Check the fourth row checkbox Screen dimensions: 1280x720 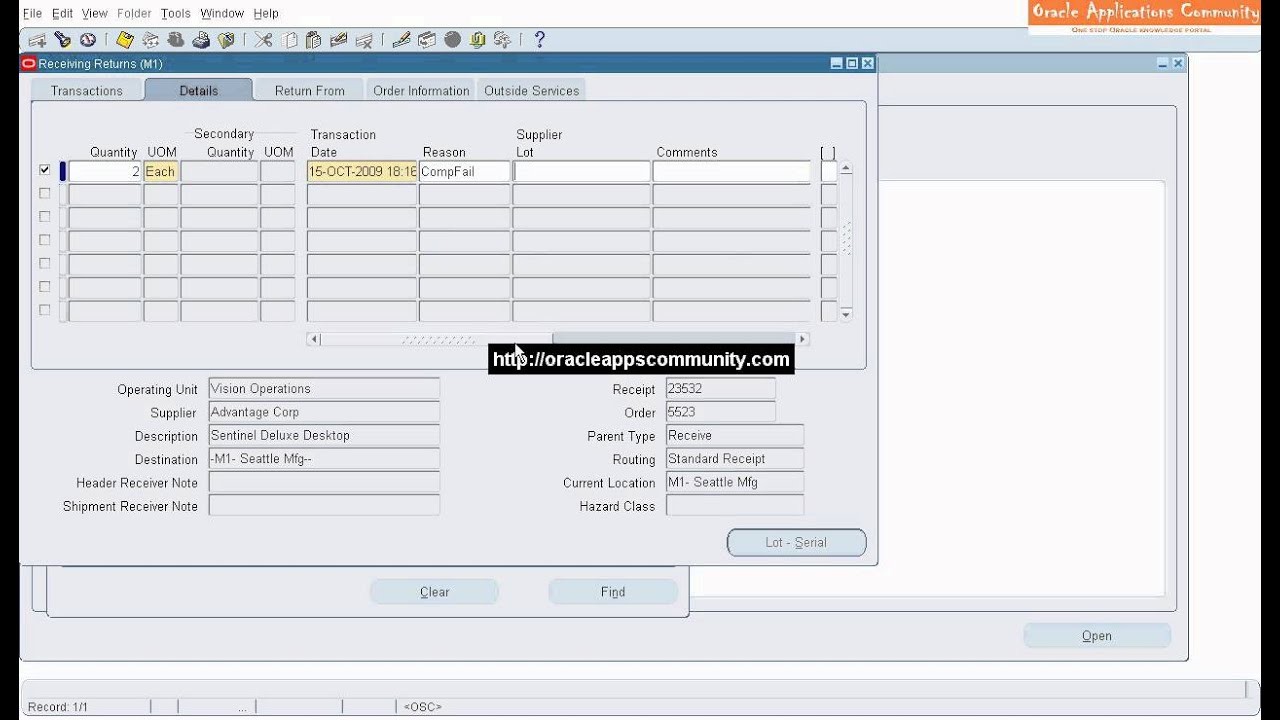tap(44, 240)
